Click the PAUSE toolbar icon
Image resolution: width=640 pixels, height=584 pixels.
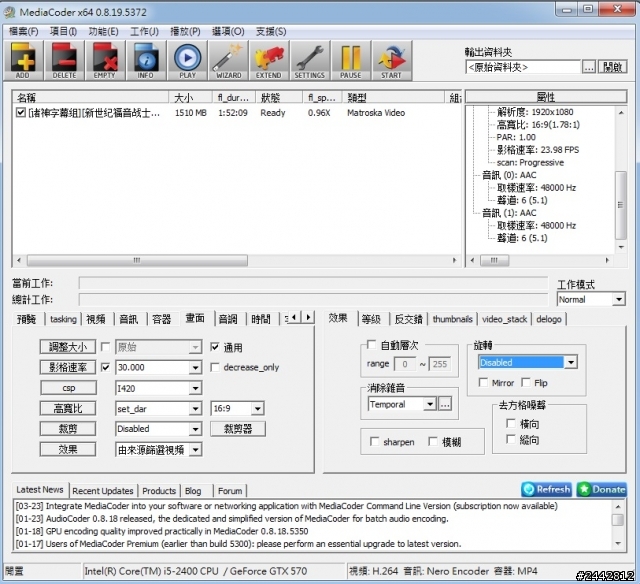351,60
